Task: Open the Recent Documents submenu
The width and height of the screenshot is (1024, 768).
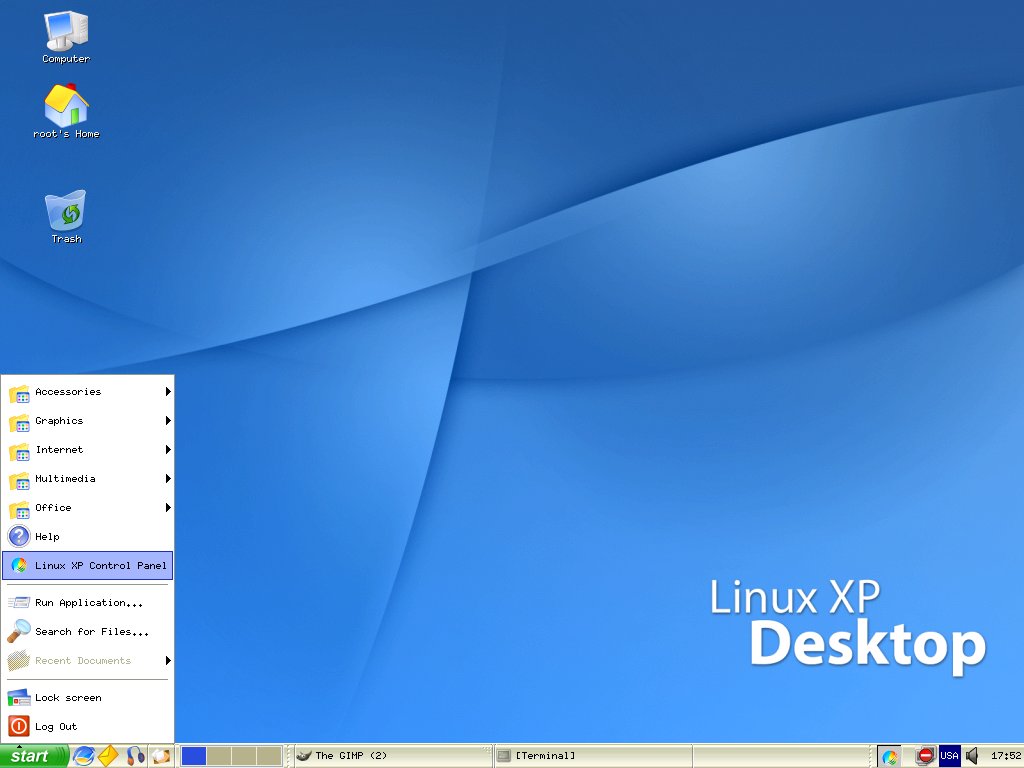Action: pyautogui.click(x=88, y=660)
